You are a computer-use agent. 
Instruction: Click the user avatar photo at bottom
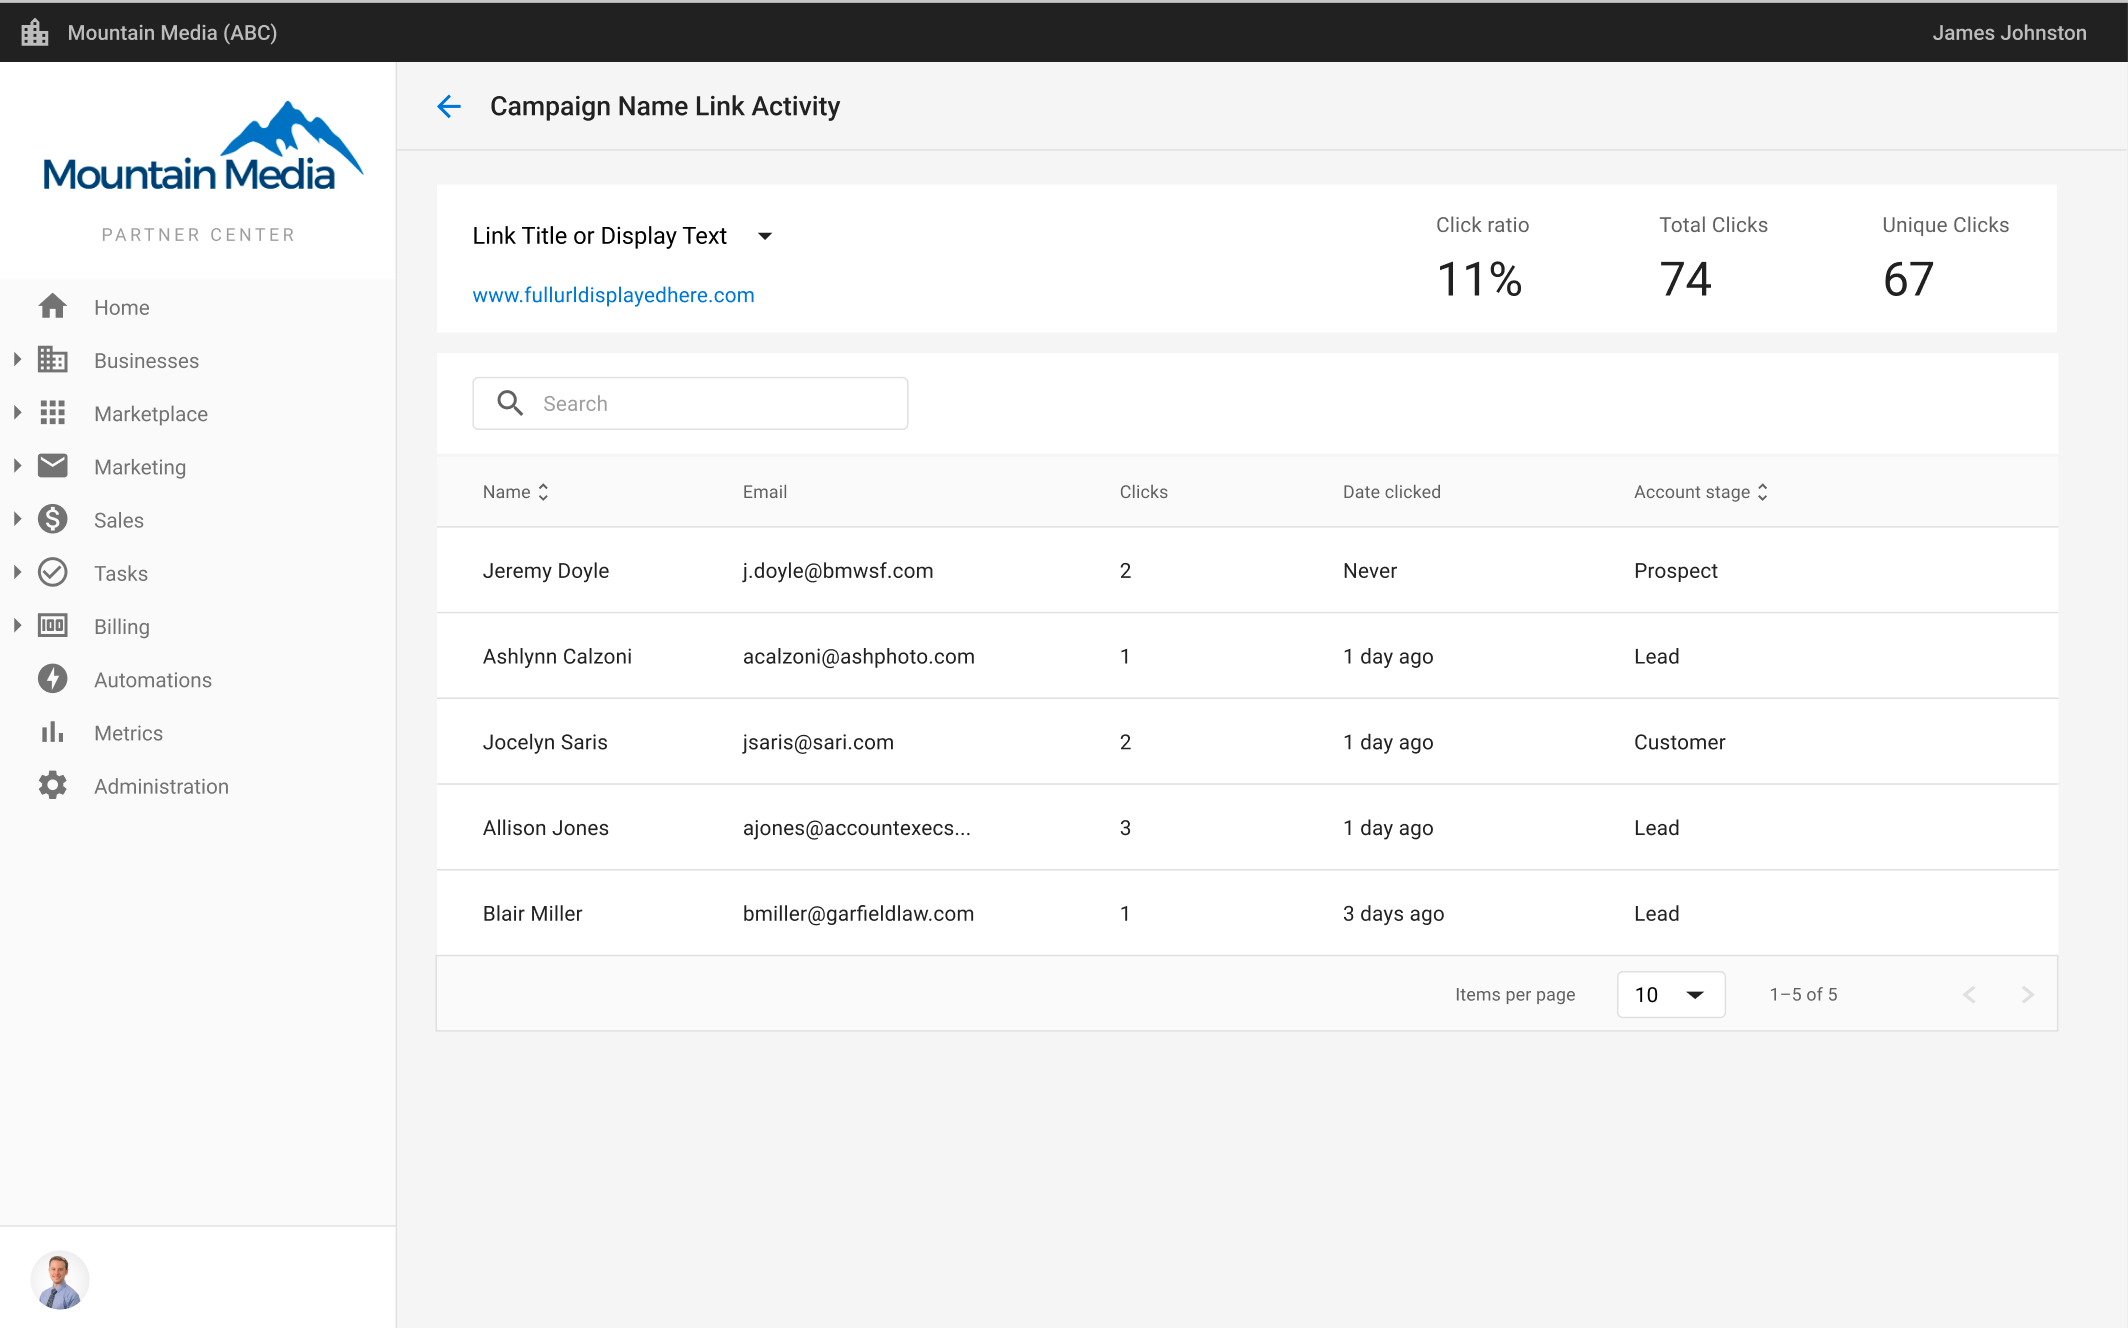point(60,1280)
